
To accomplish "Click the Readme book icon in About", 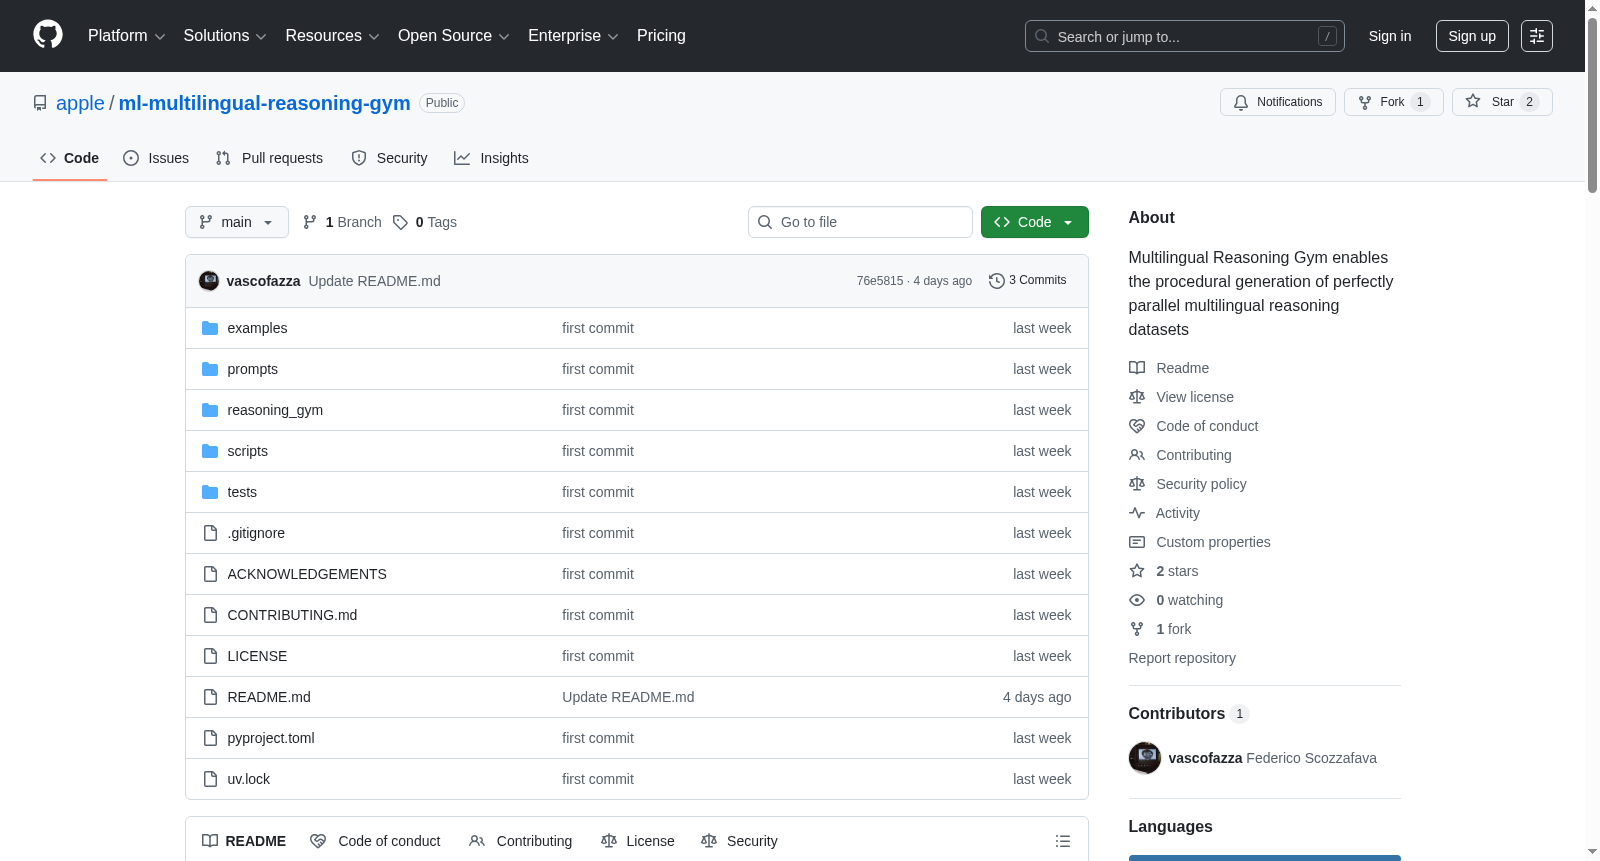I will [x=1137, y=368].
